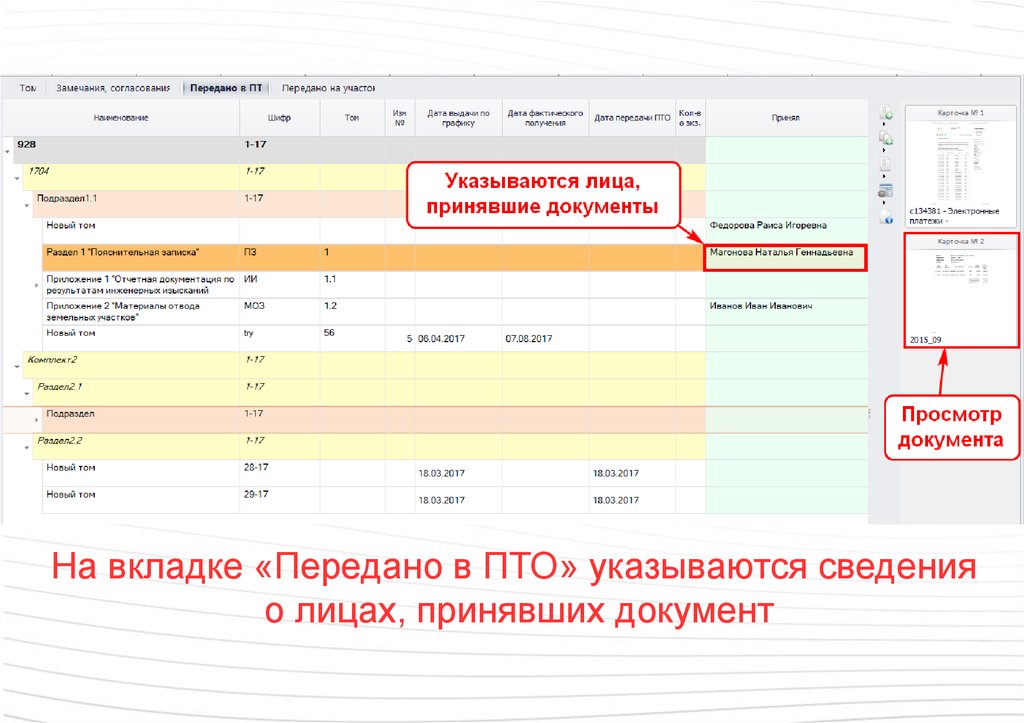Viewport: 1024px width, 723px height.
Task: Click Федорова Раиса Игоревна cell
Action: tap(786, 230)
